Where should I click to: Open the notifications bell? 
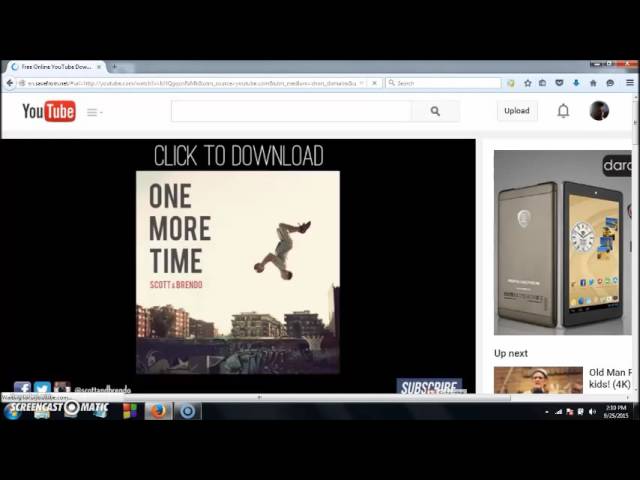(x=563, y=111)
